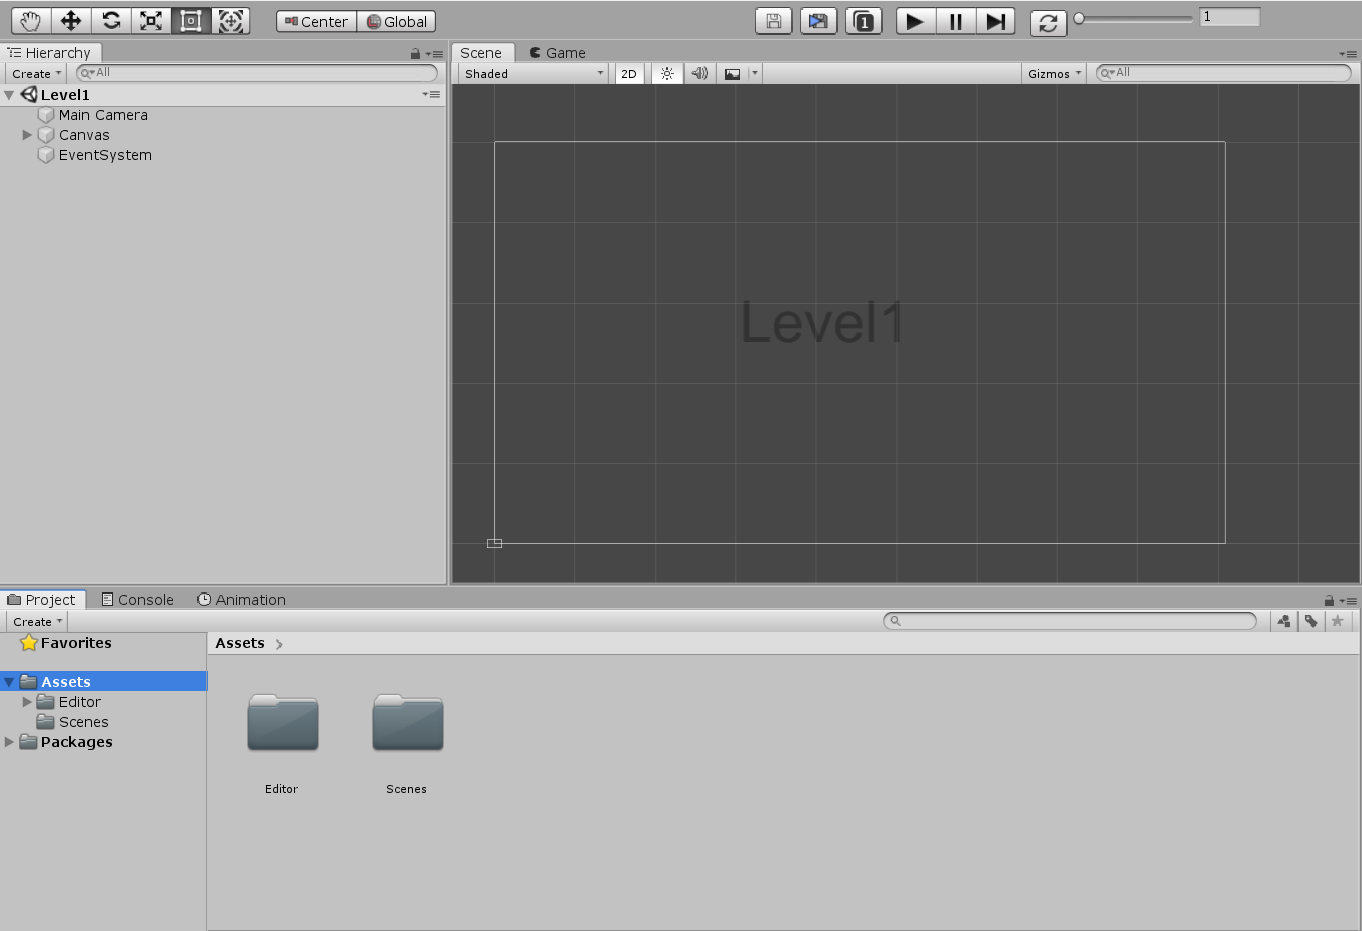
Task: Start Play mode
Action: (915, 21)
